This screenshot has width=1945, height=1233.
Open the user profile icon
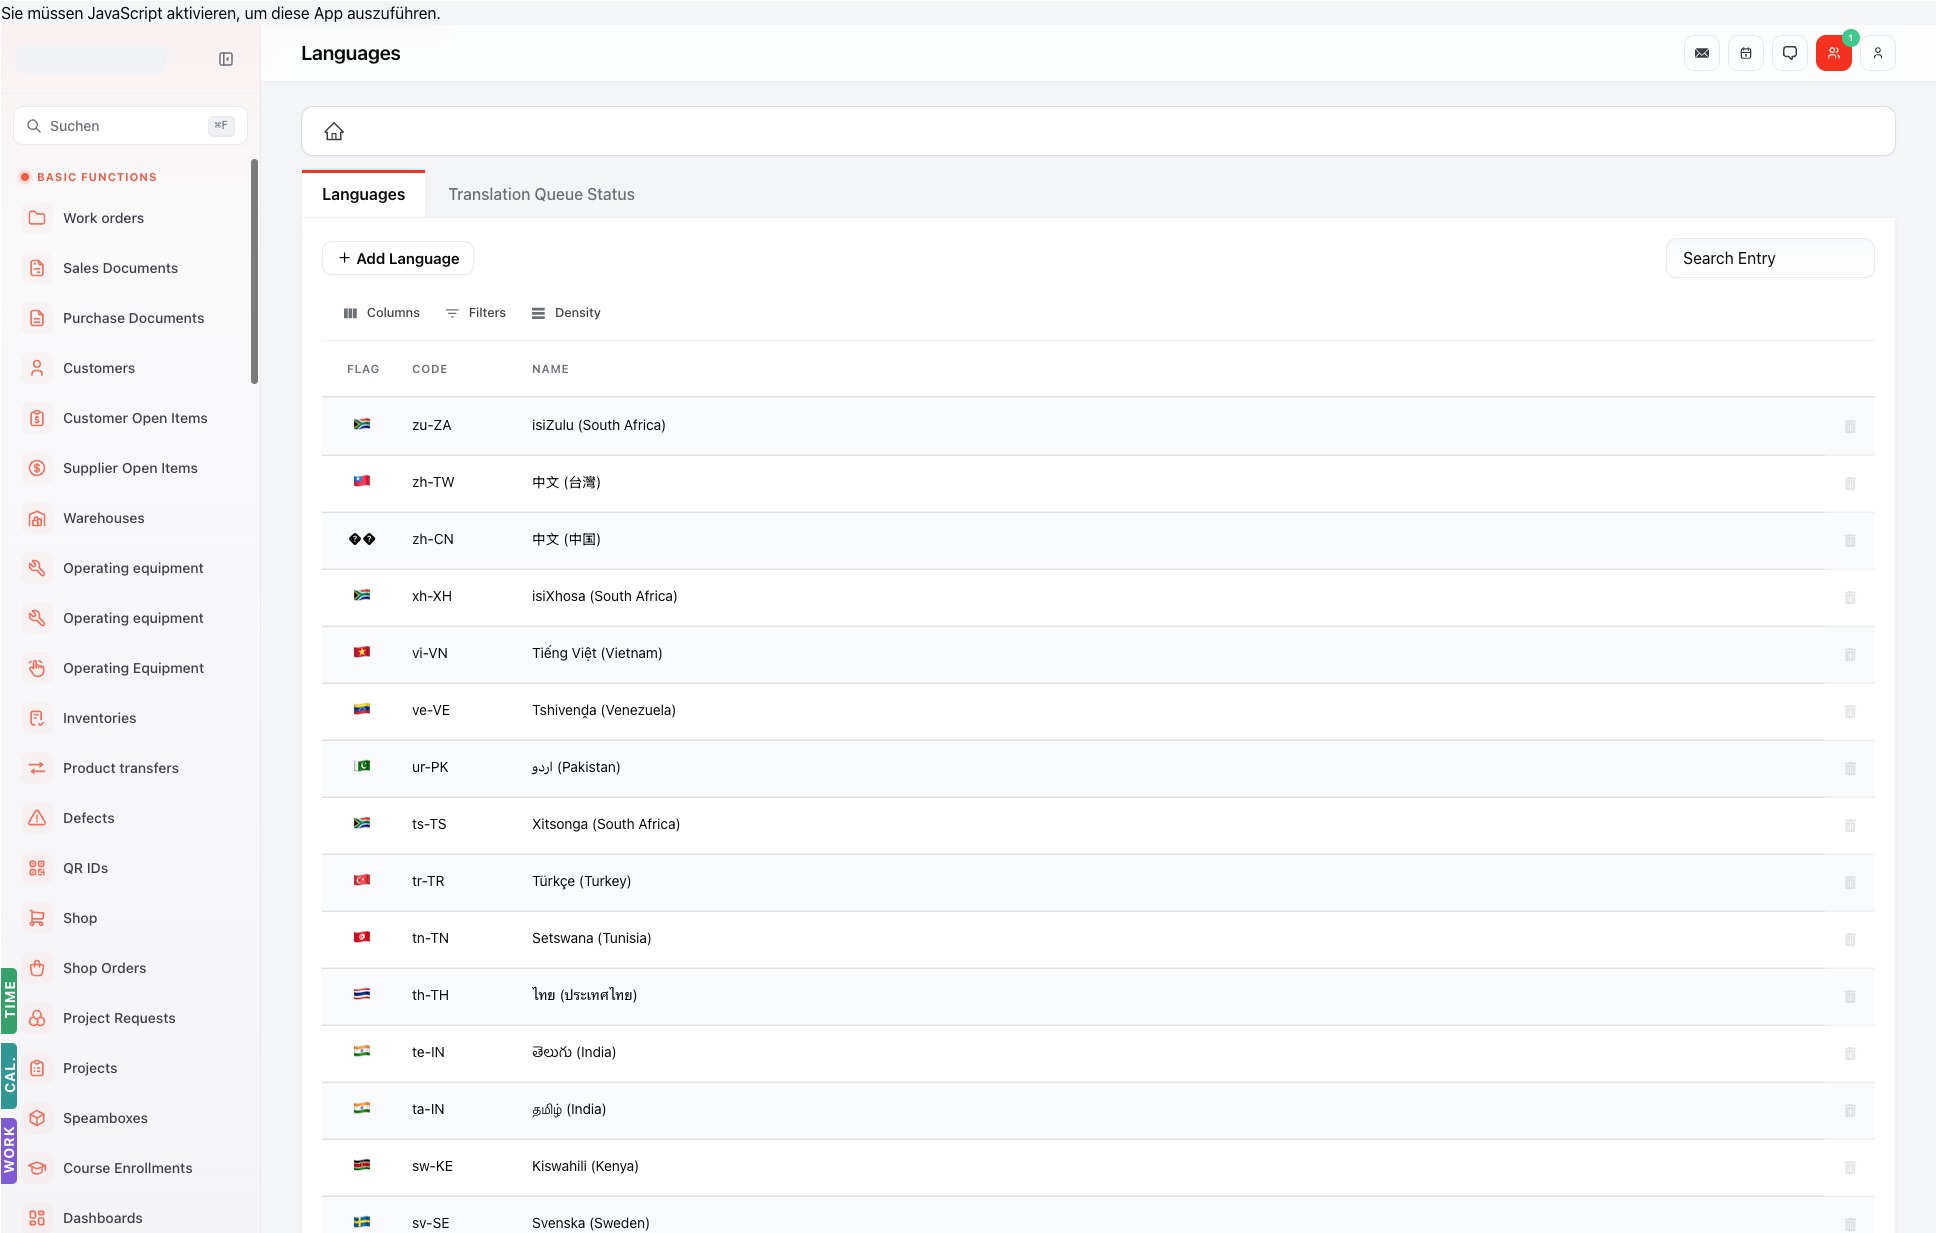pyautogui.click(x=1878, y=53)
